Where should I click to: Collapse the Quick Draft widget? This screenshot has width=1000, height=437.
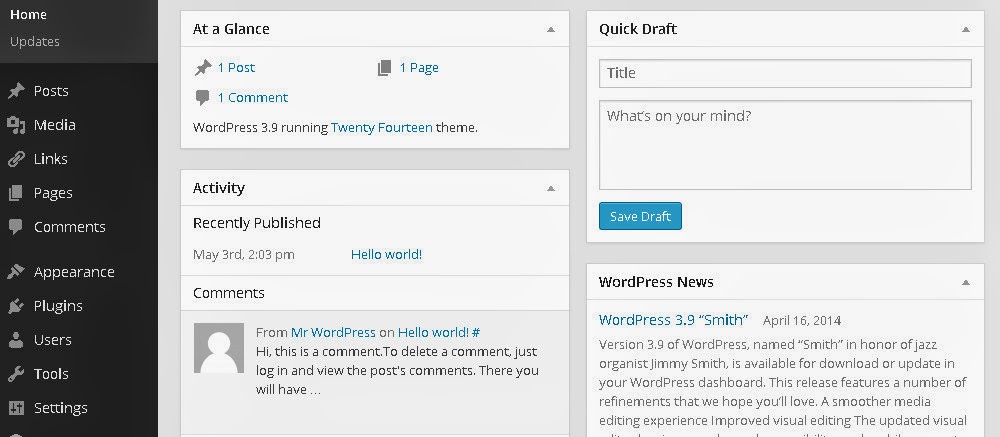[966, 29]
